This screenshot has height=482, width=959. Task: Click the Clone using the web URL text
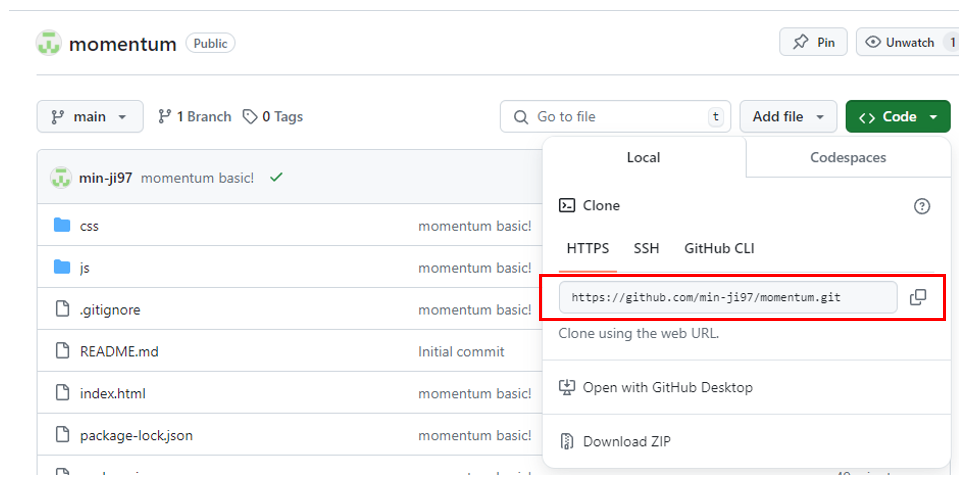pos(639,333)
